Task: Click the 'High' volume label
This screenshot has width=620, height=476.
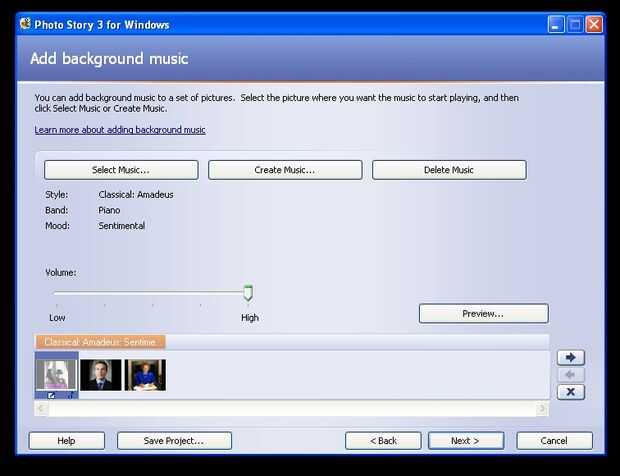Action: coord(250,317)
